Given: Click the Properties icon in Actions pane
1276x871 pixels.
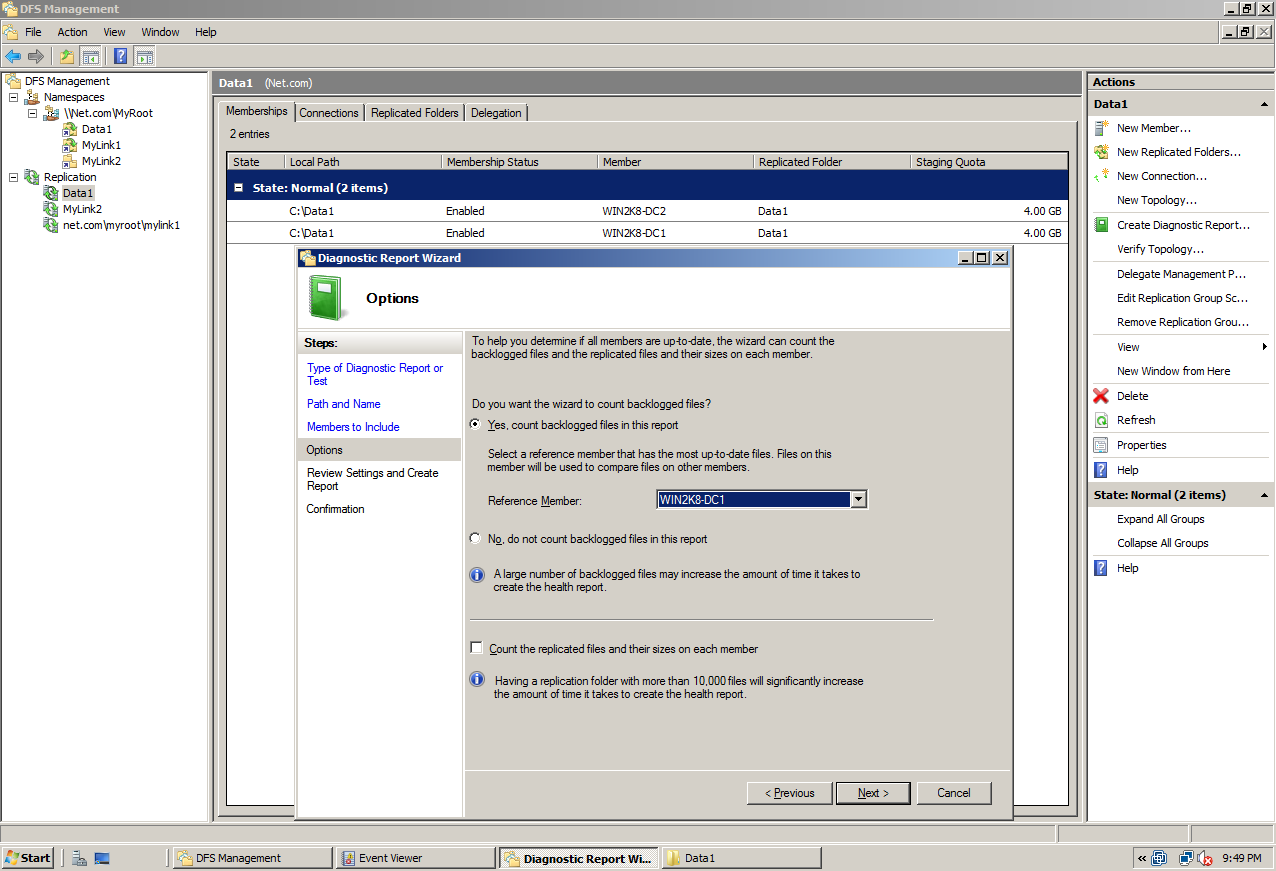Looking at the screenshot, I should click(x=1102, y=445).
